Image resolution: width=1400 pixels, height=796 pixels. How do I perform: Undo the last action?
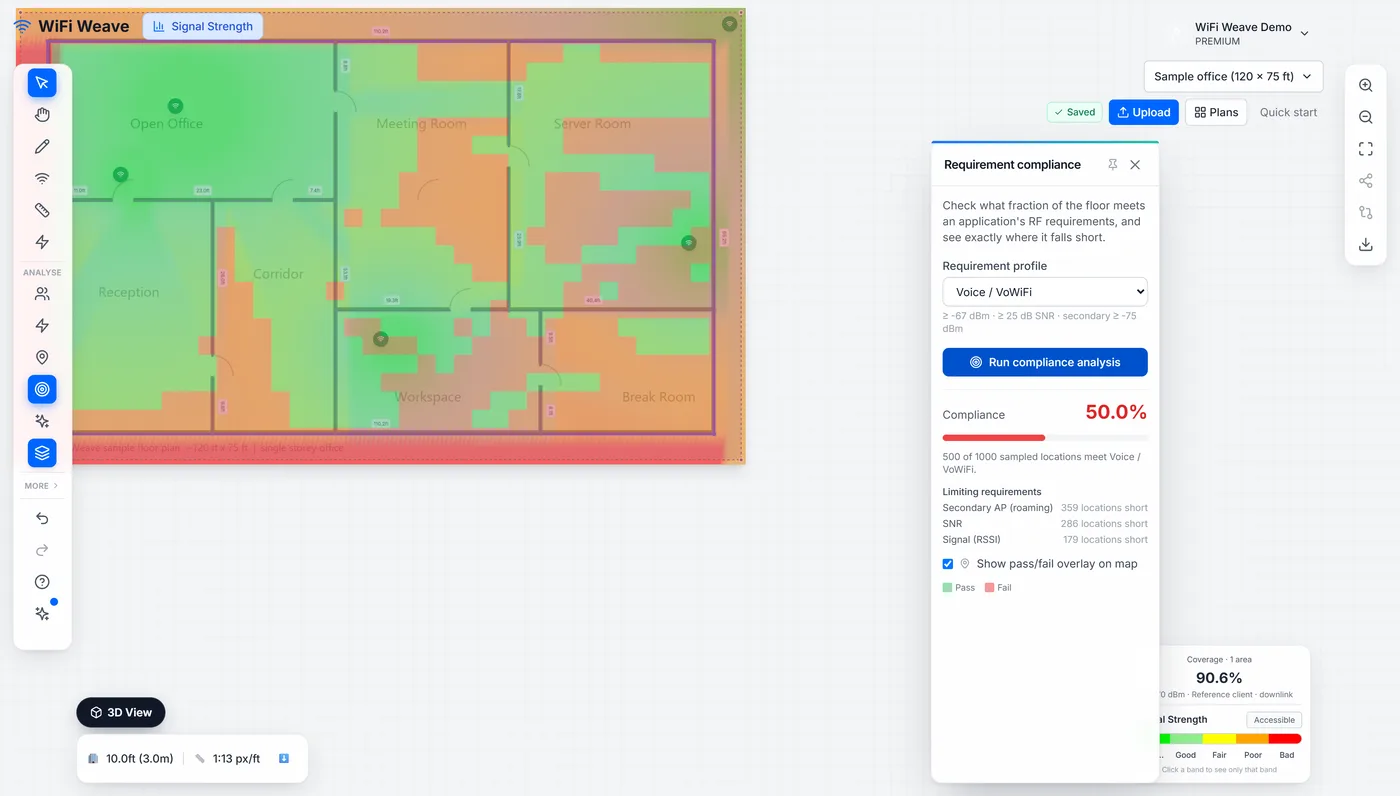pyautogui.click(x=42, y=518)
